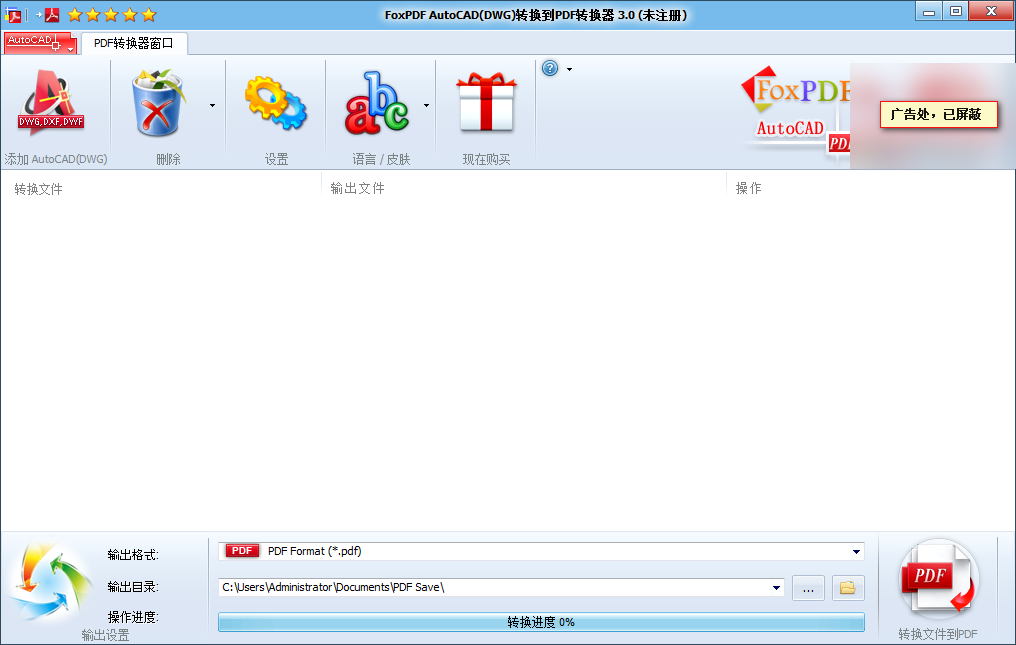Click the 转换进度 0% progress bar
This screenshot has height=645, width=1016.
point(540,623)
